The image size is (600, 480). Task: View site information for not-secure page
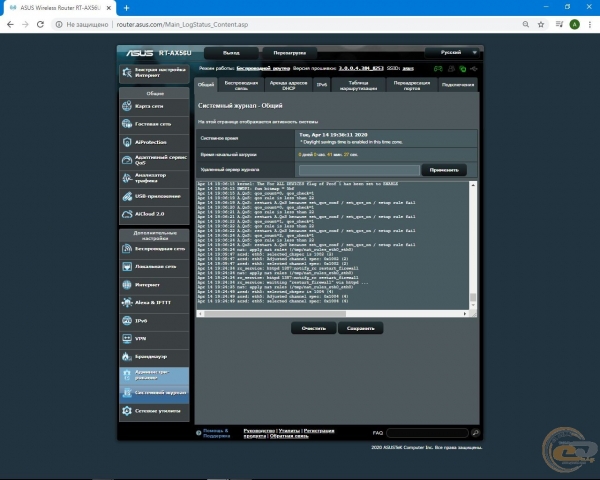tap(59, 24)
